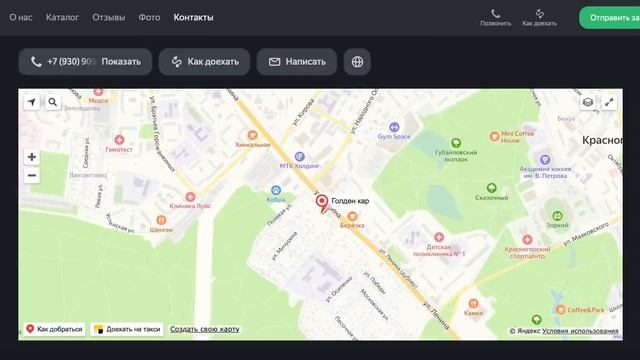Image resolution: width=640 pixels, height=360 pixels.
Task: Click the Сказочный park marker
Action: coord(491,188)
